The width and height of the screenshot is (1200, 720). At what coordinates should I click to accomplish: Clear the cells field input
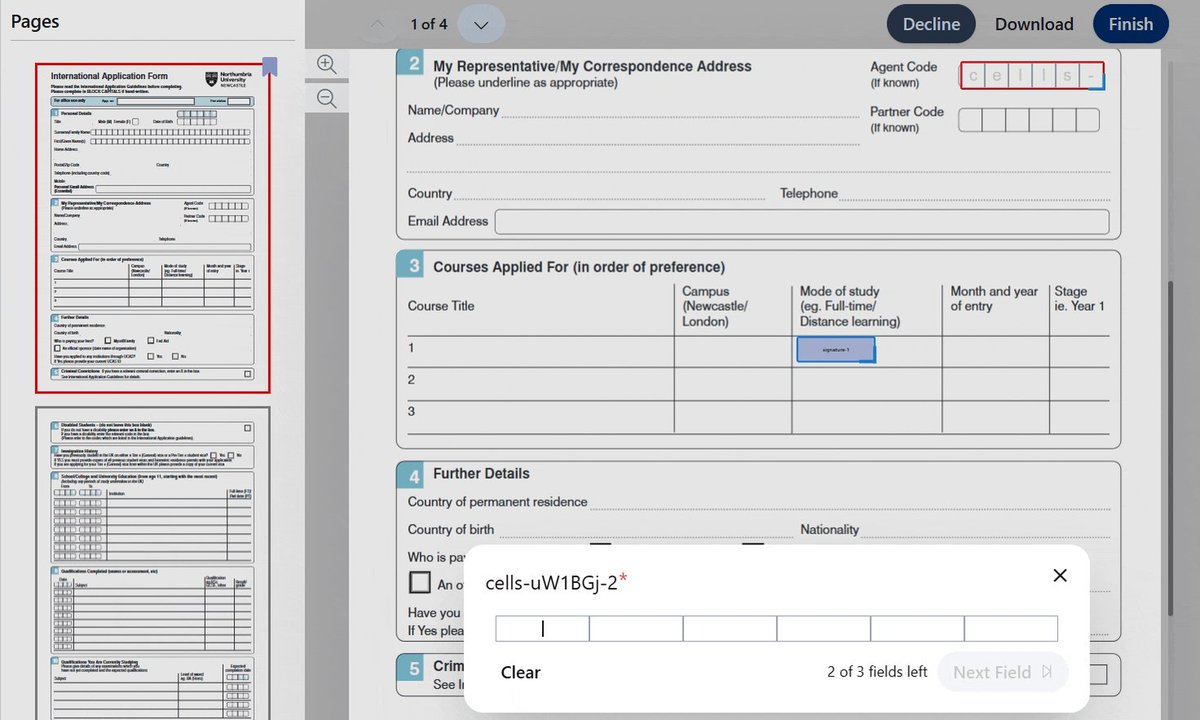[520, 672]
